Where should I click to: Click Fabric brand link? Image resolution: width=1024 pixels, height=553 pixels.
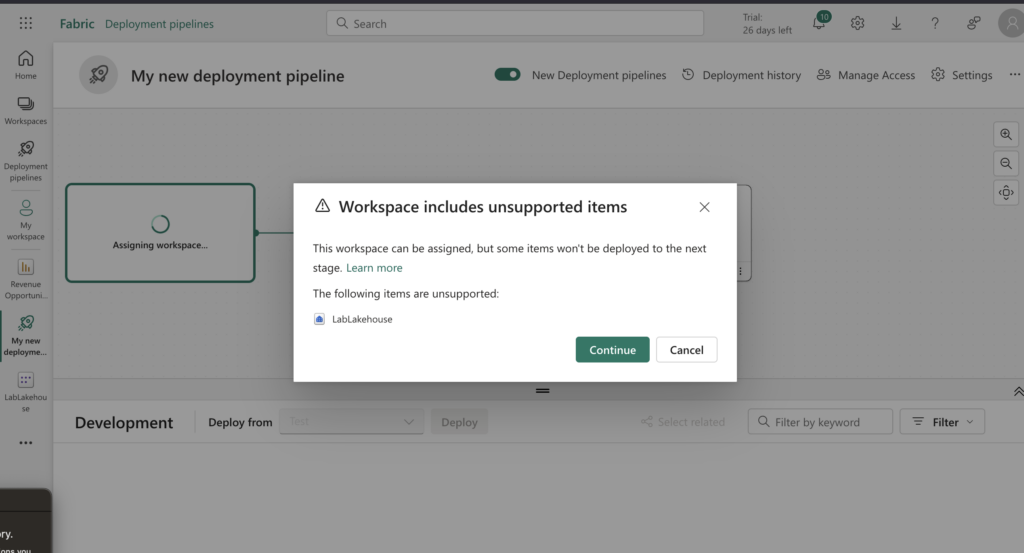77,24
